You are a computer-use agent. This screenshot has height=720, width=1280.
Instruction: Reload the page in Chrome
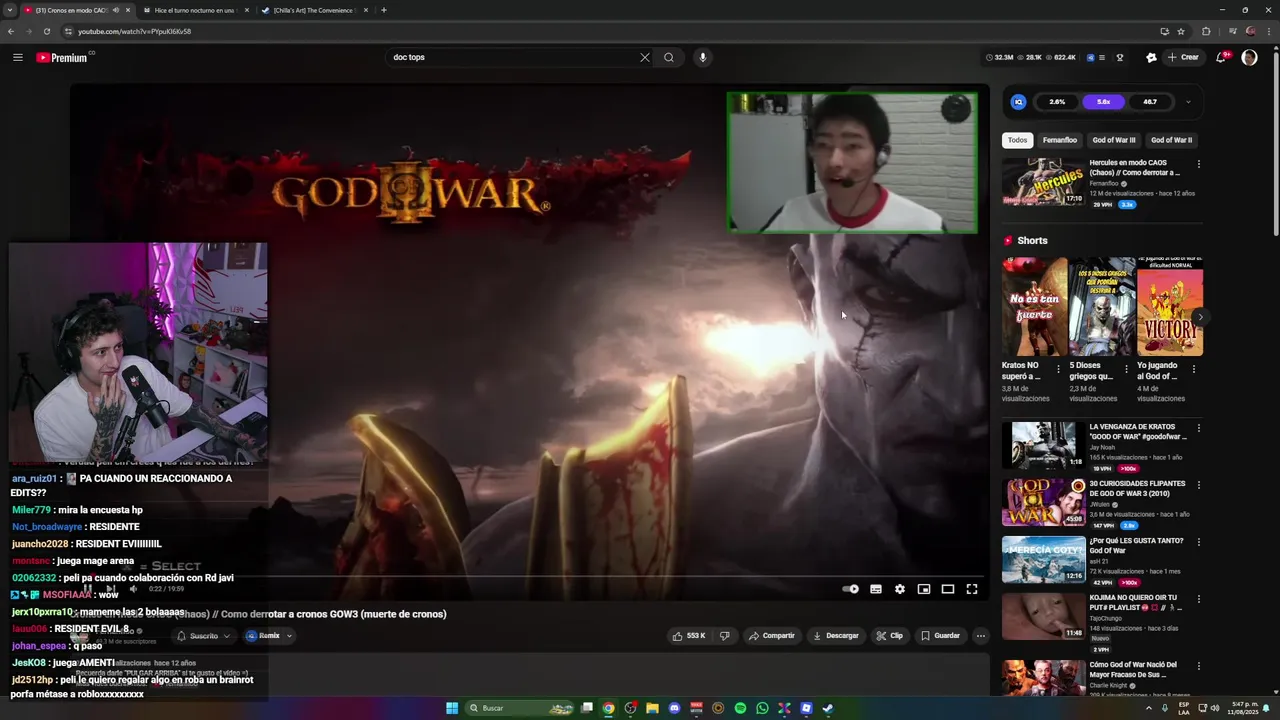coord(46,31)
